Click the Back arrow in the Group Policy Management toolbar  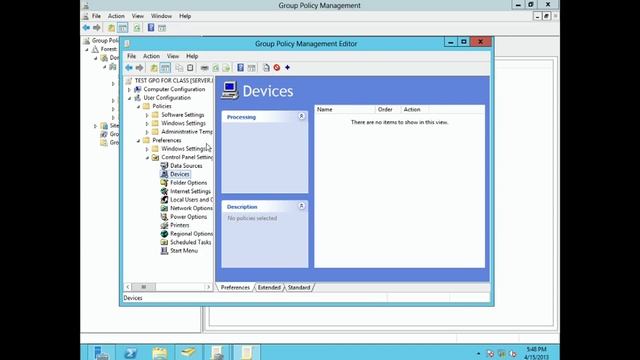pos(86,28)
